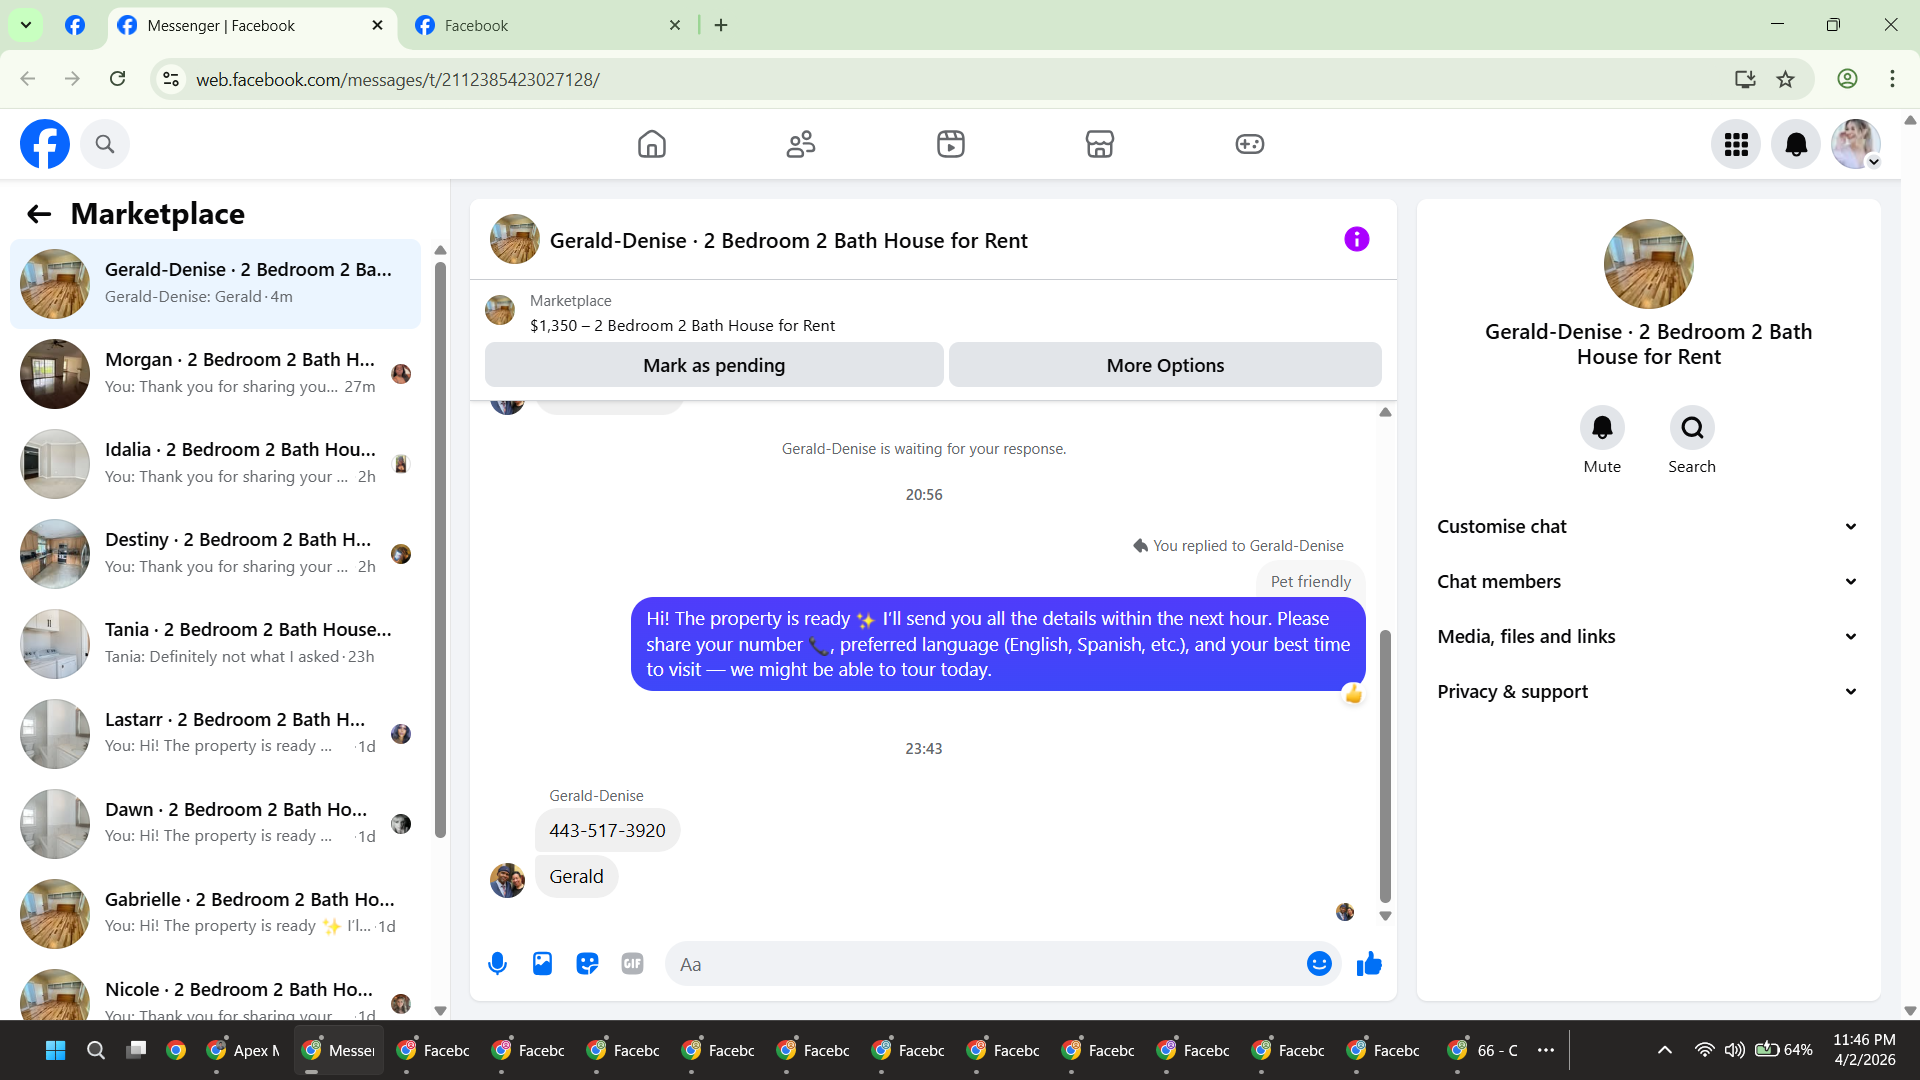This screenshot has height=1080, width=1920.
Task: Open the tab search dropdown arrow
Action: tap(26, 25)
